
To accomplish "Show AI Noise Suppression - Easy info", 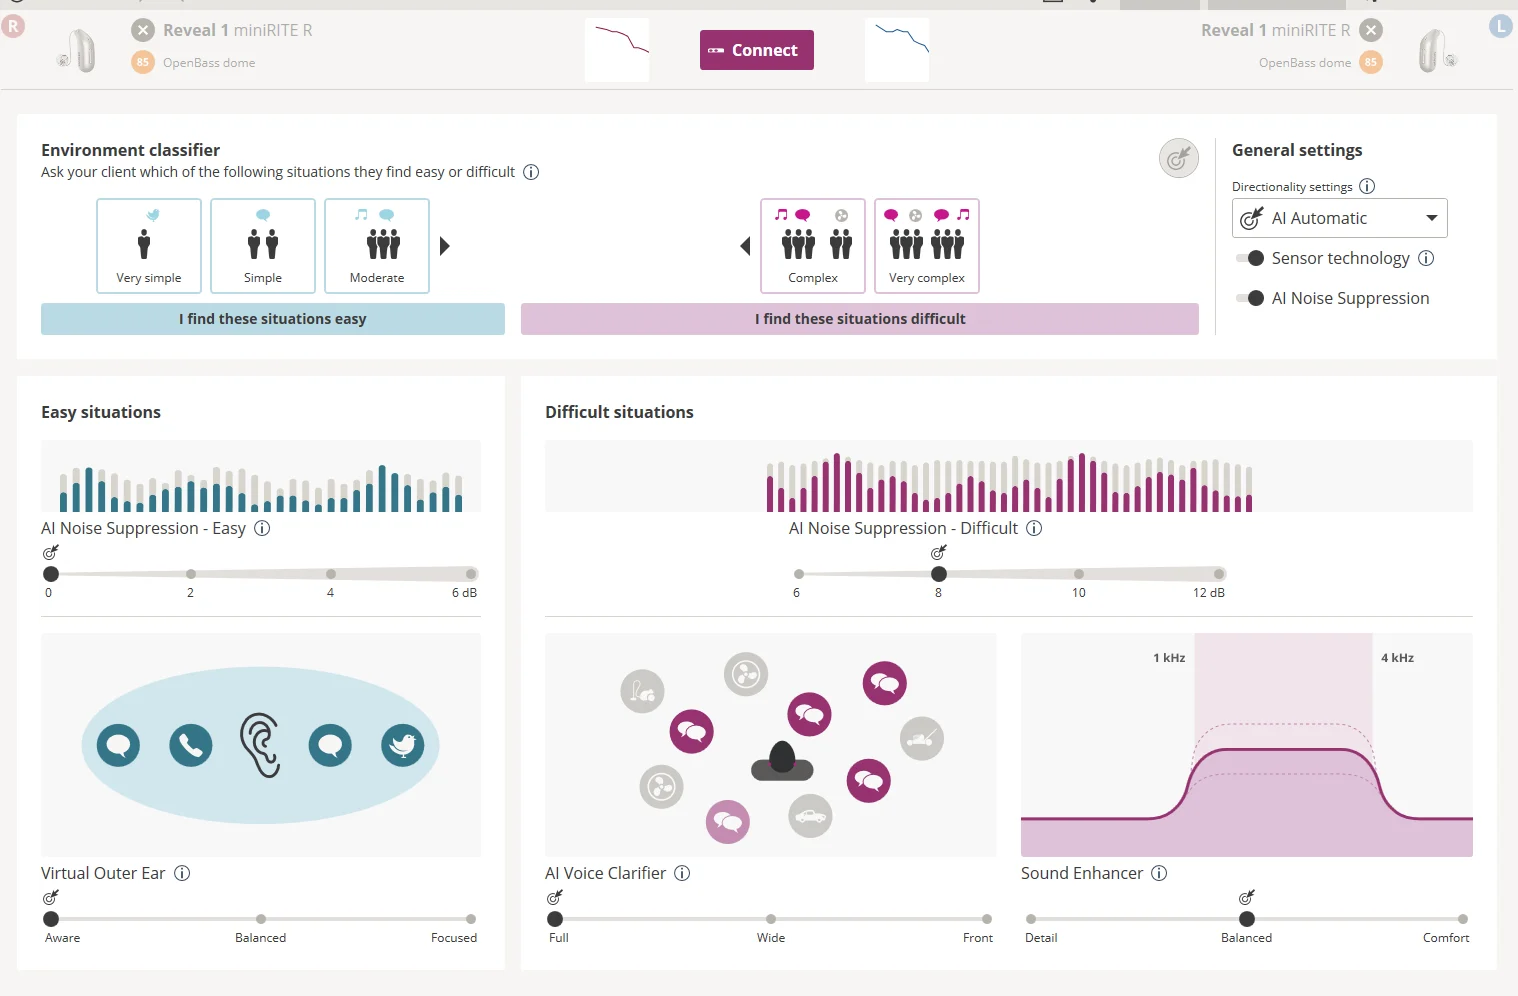I will 262,528.
